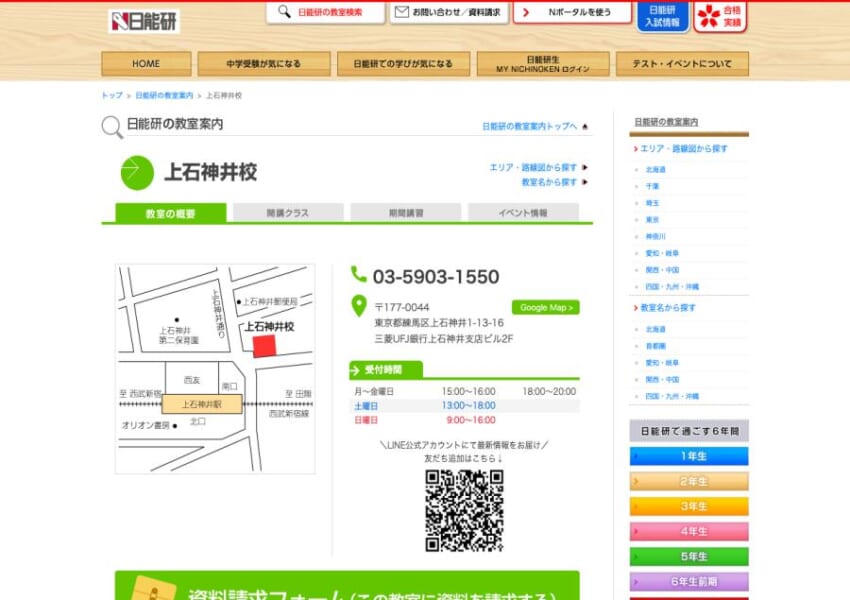Click 神奈川 in the sidebar area list
This screenshot has height=600, width=850.
(655, 237)
